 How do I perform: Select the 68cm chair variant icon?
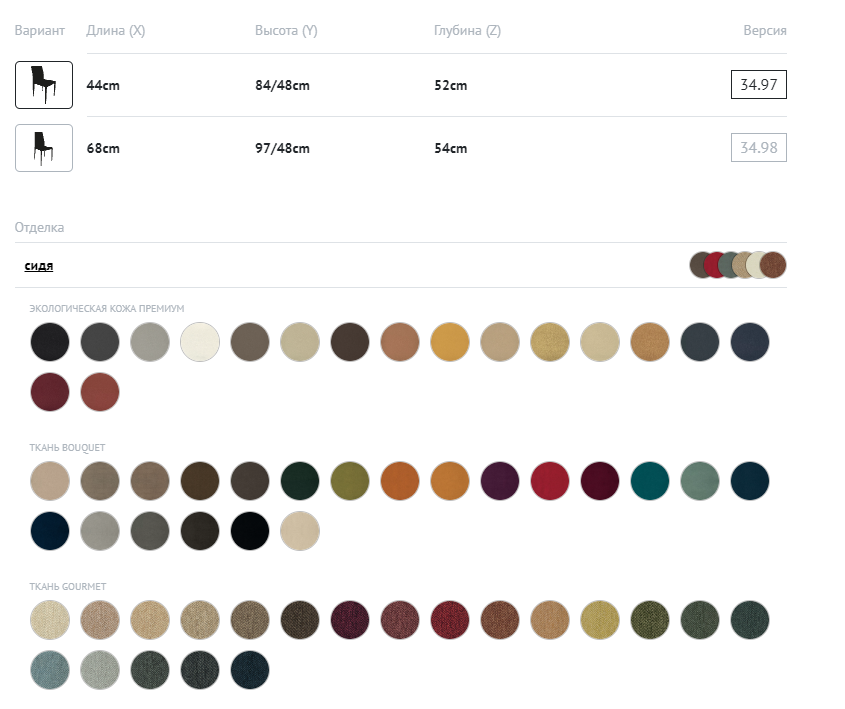pyautogui.click(x=44, y=148)
